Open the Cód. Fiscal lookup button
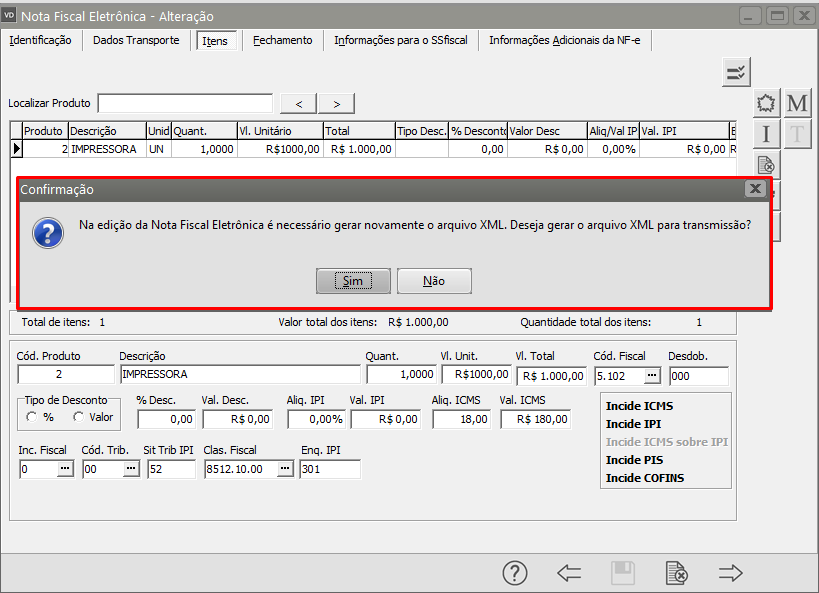The image size is (819, 593). point(652,375)
